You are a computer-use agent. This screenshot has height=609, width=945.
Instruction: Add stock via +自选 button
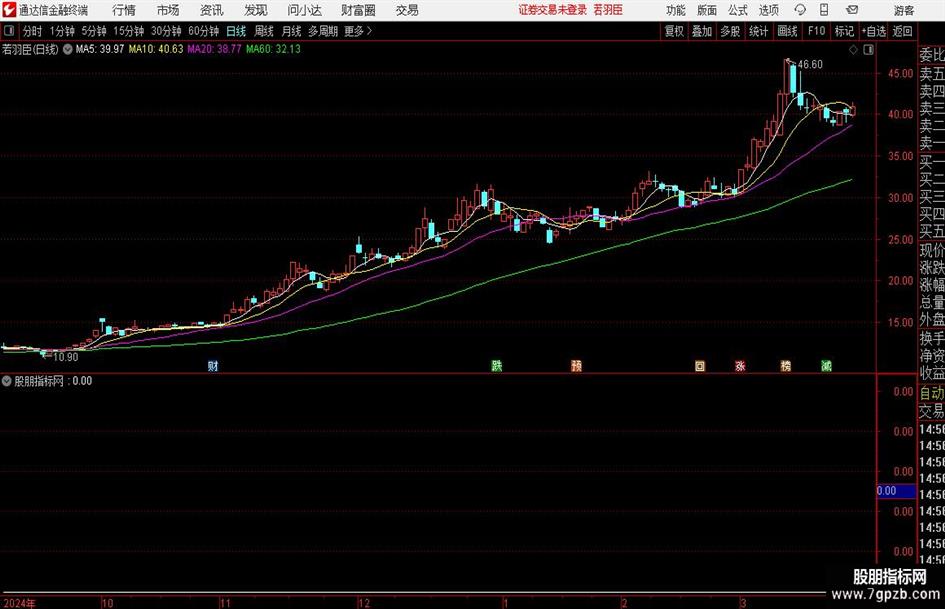tap(873, 31)
